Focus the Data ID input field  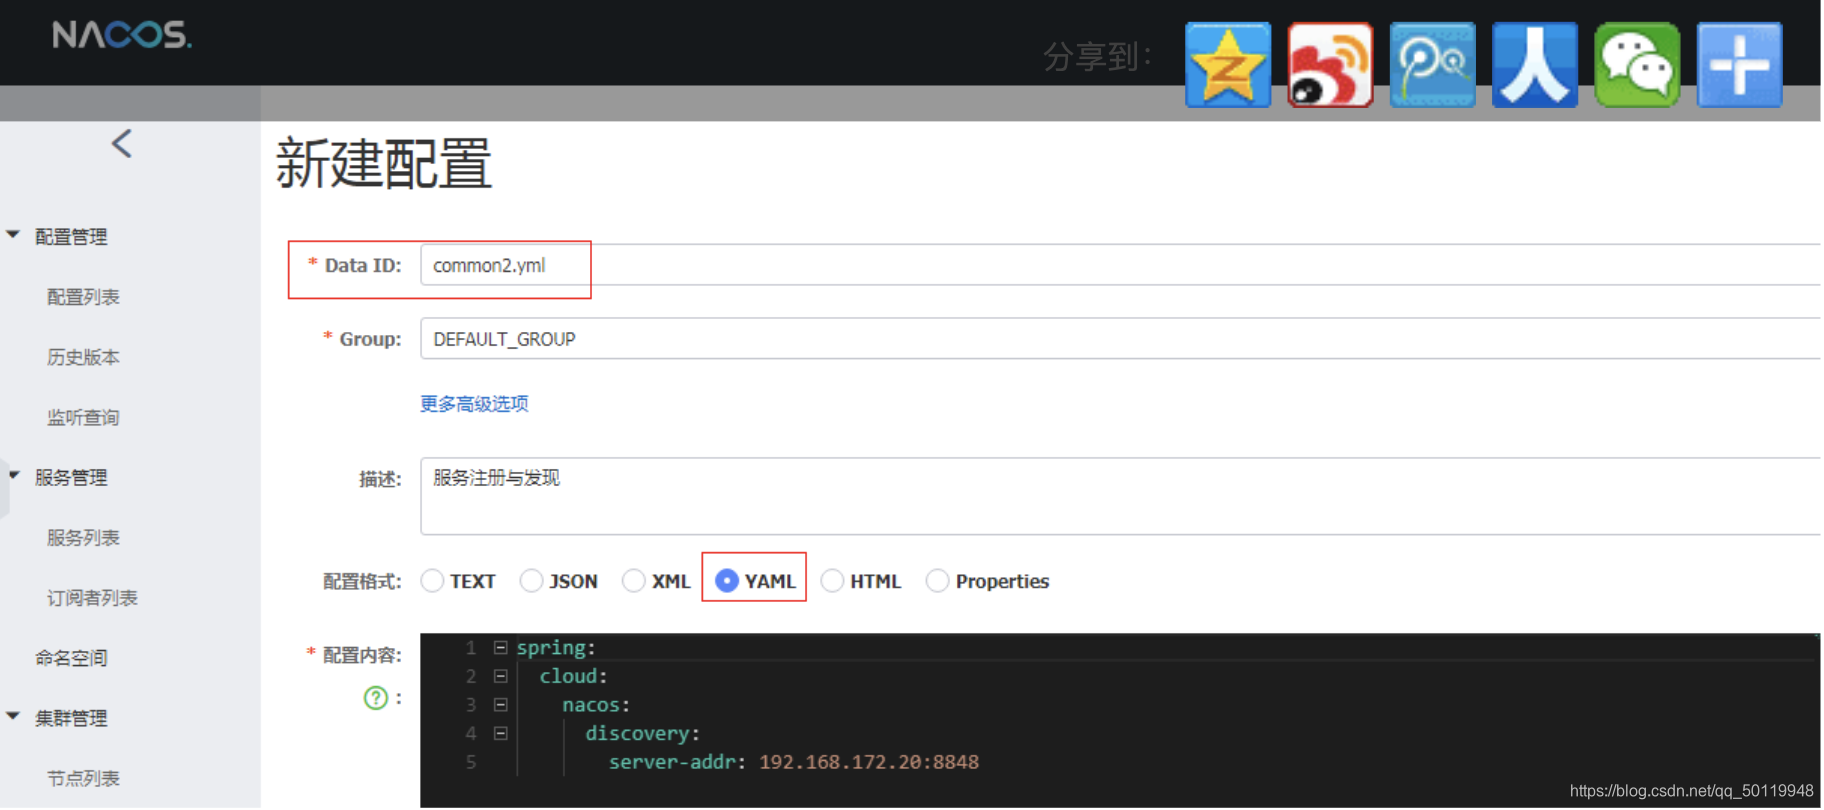tap(1120, 265)
